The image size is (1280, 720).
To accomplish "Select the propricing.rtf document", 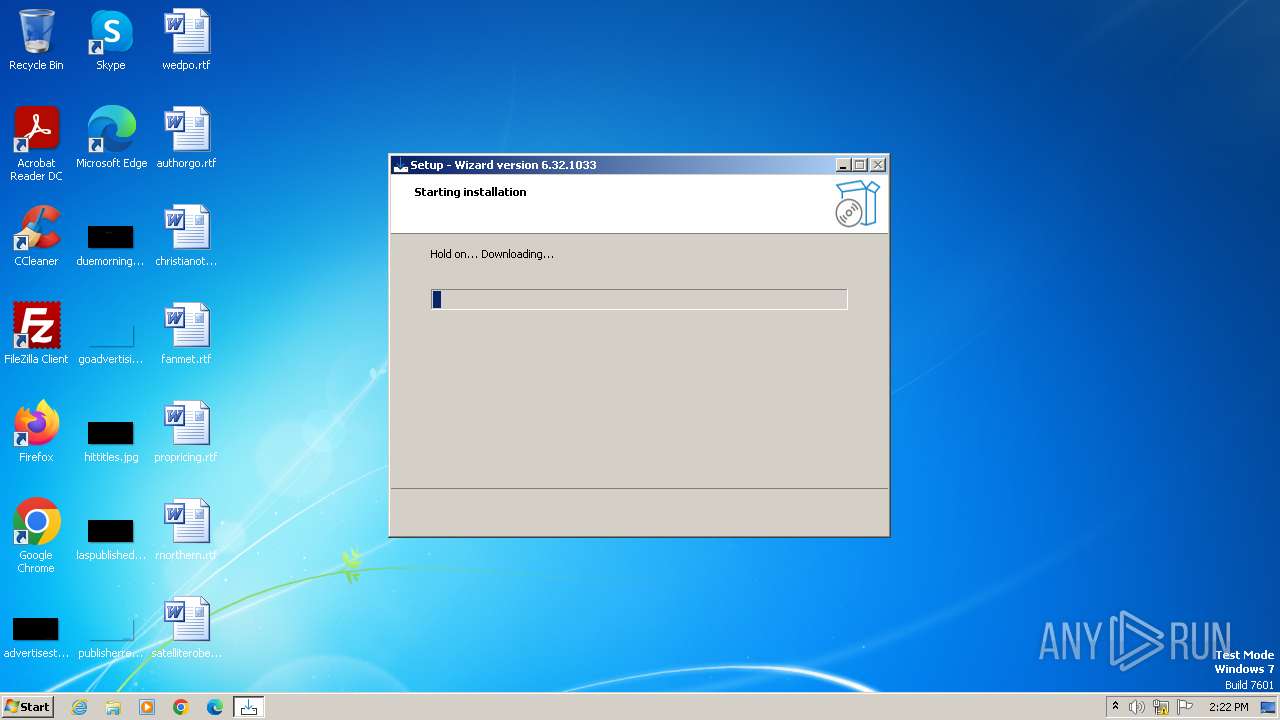I will click(x=186, y=432).
